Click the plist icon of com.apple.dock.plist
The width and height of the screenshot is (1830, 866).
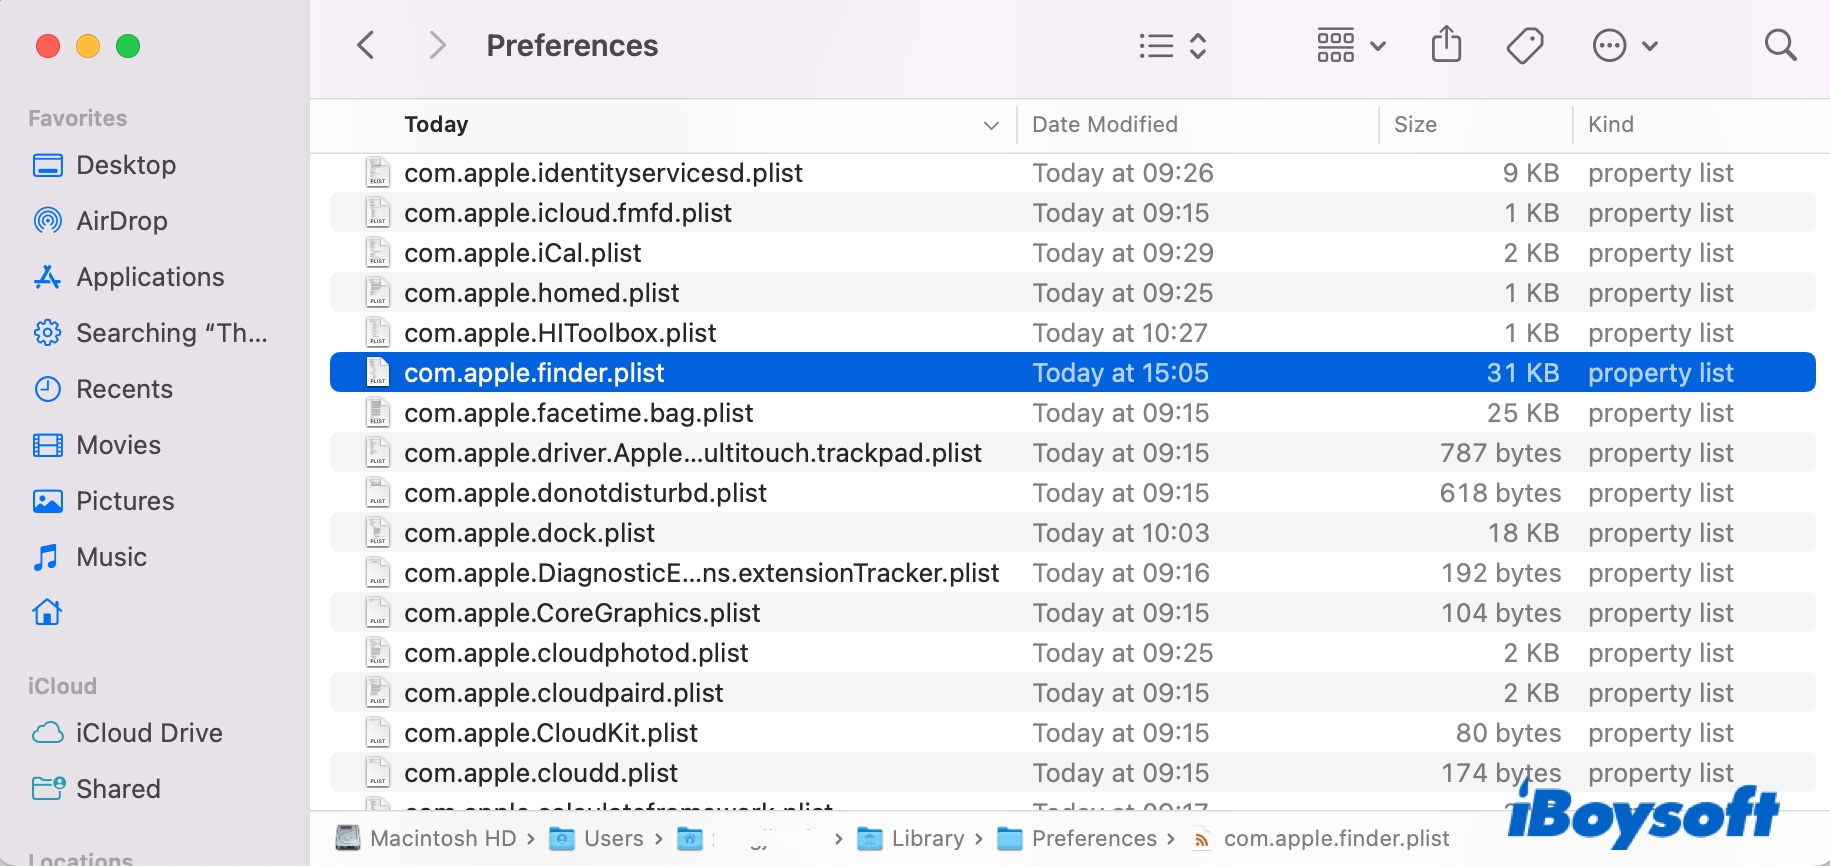(x=377, y=533)
